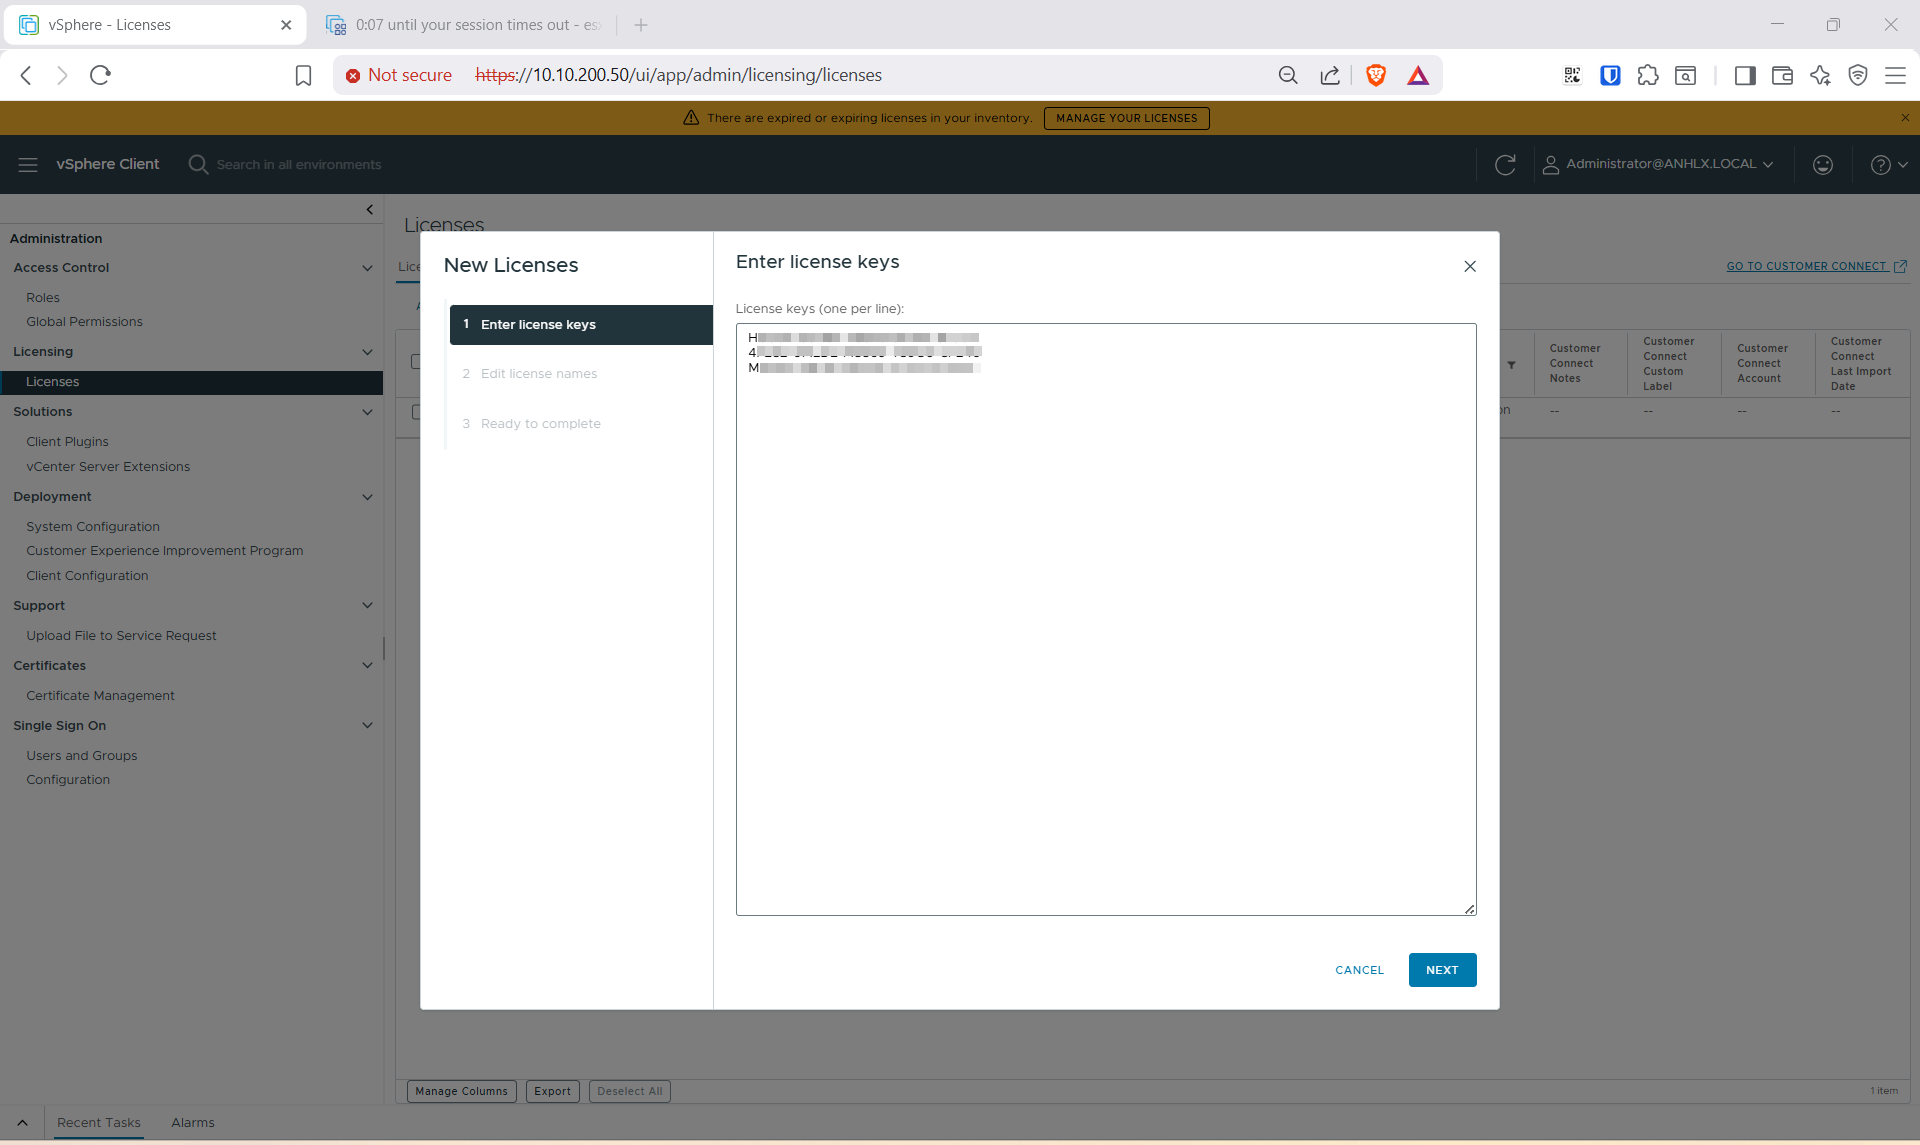Click the Deselect All button

(x=630, y=1091)
